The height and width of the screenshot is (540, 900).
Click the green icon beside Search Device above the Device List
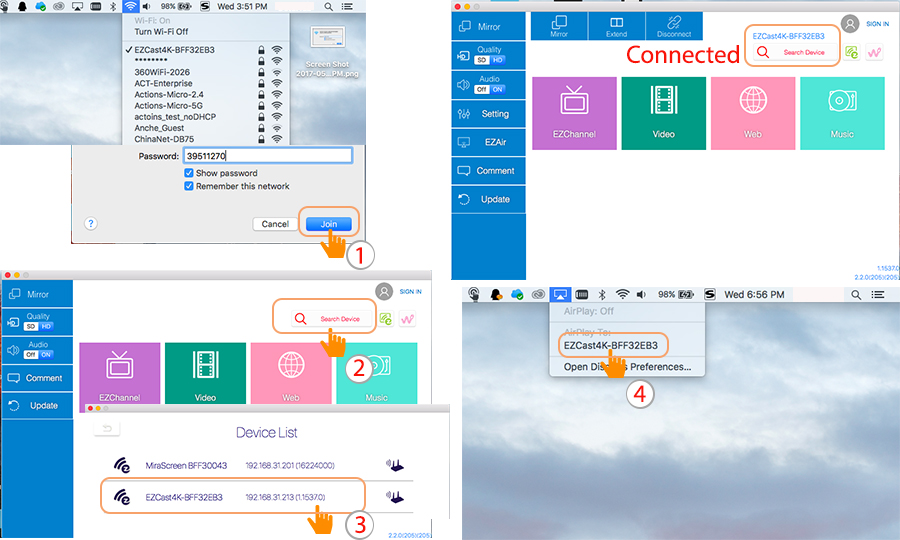tap(386, 319)
